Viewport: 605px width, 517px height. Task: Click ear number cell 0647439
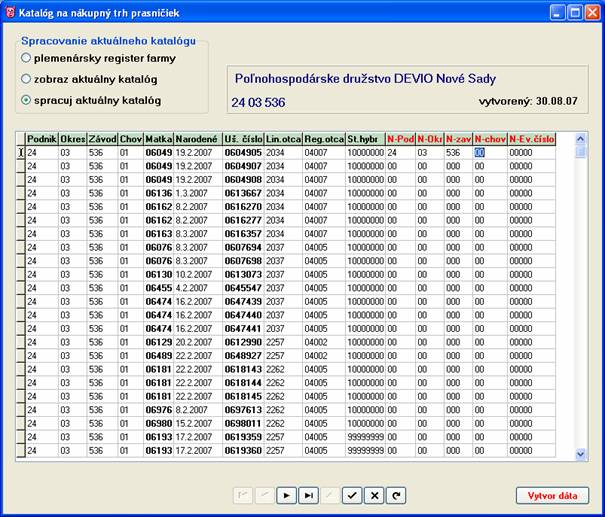pyautogui.click(x=243, y=302)
